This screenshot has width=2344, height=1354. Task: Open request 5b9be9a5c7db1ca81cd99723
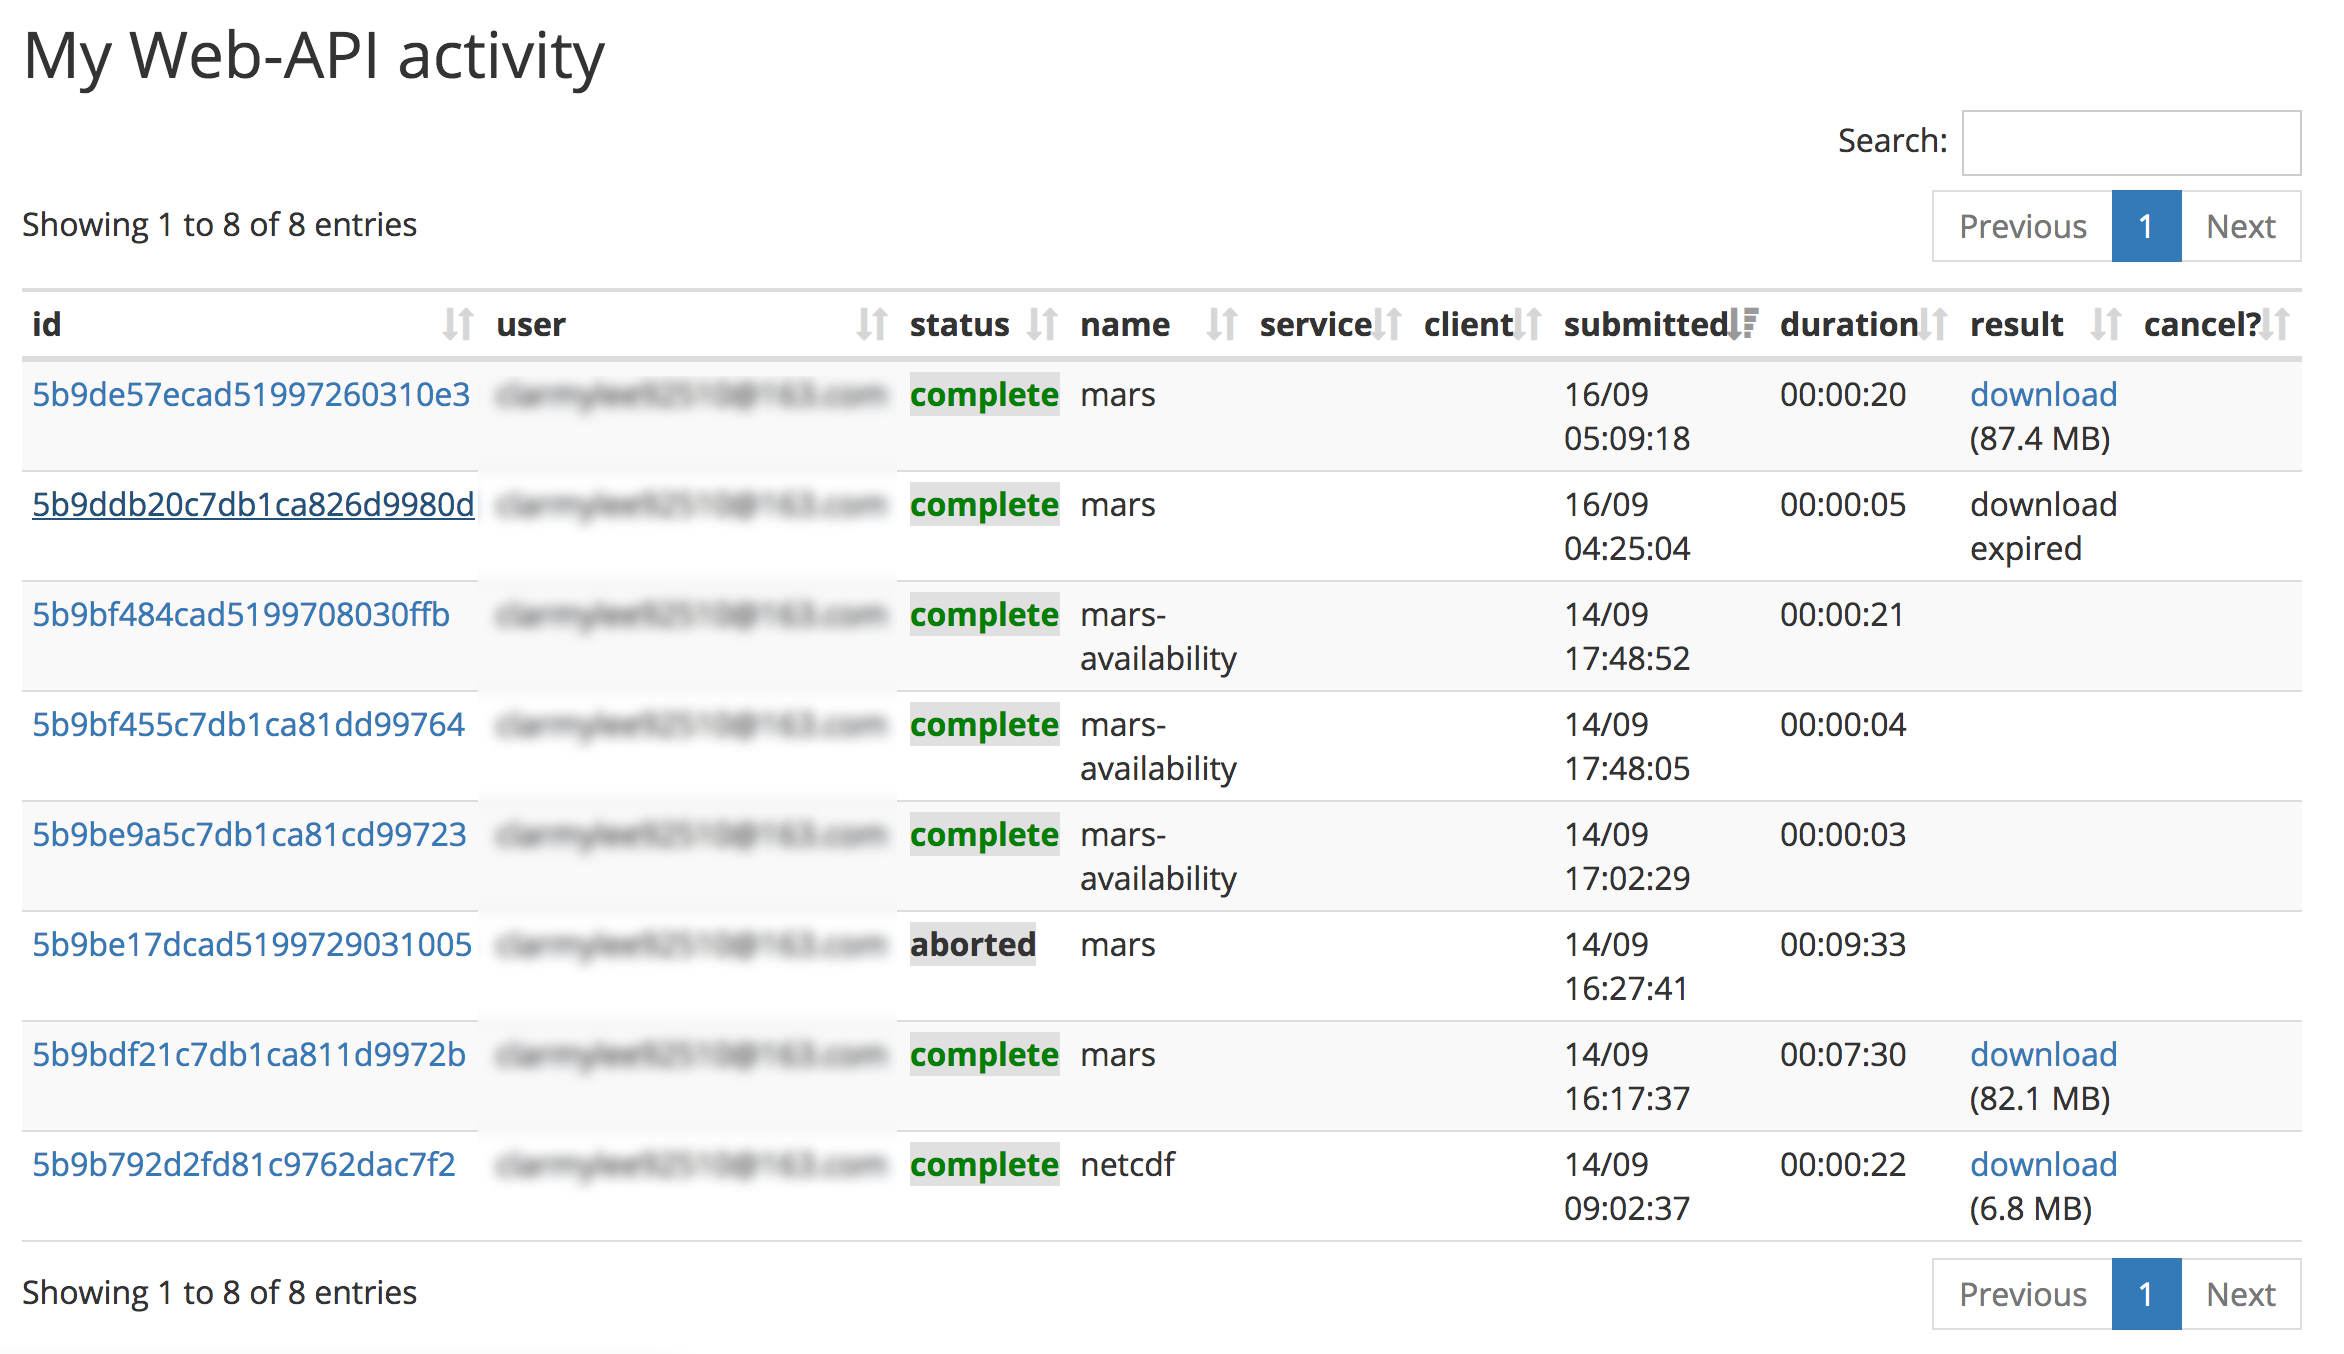click(x=249, y=835)
